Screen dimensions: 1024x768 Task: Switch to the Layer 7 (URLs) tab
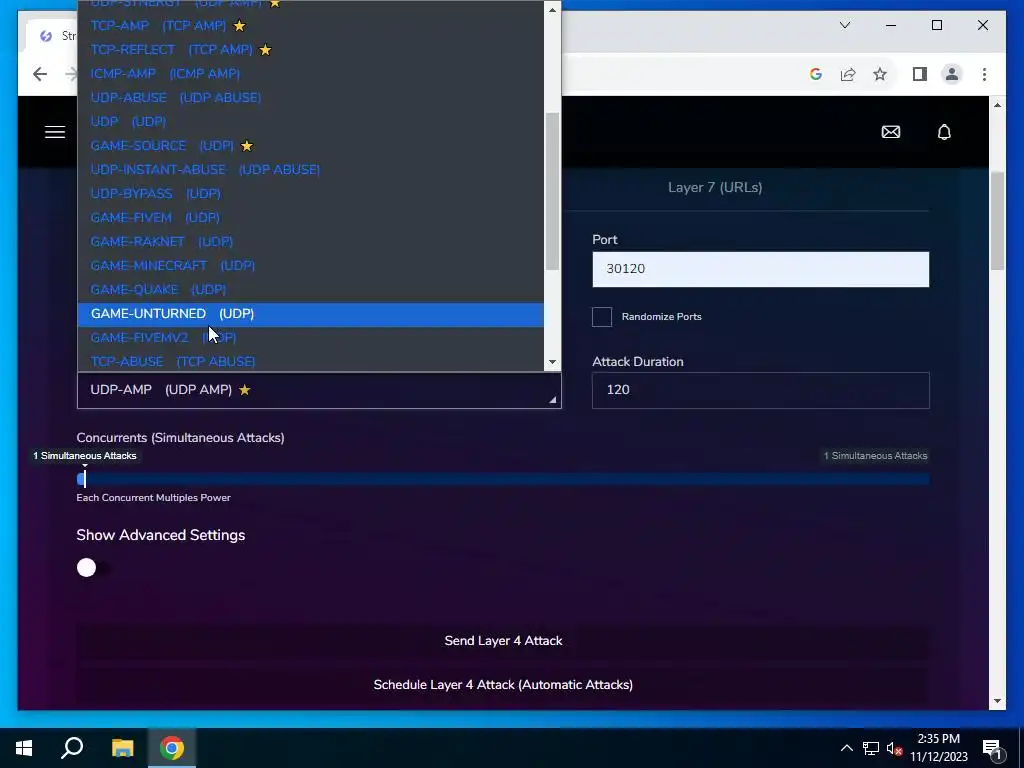pos(715,187)
